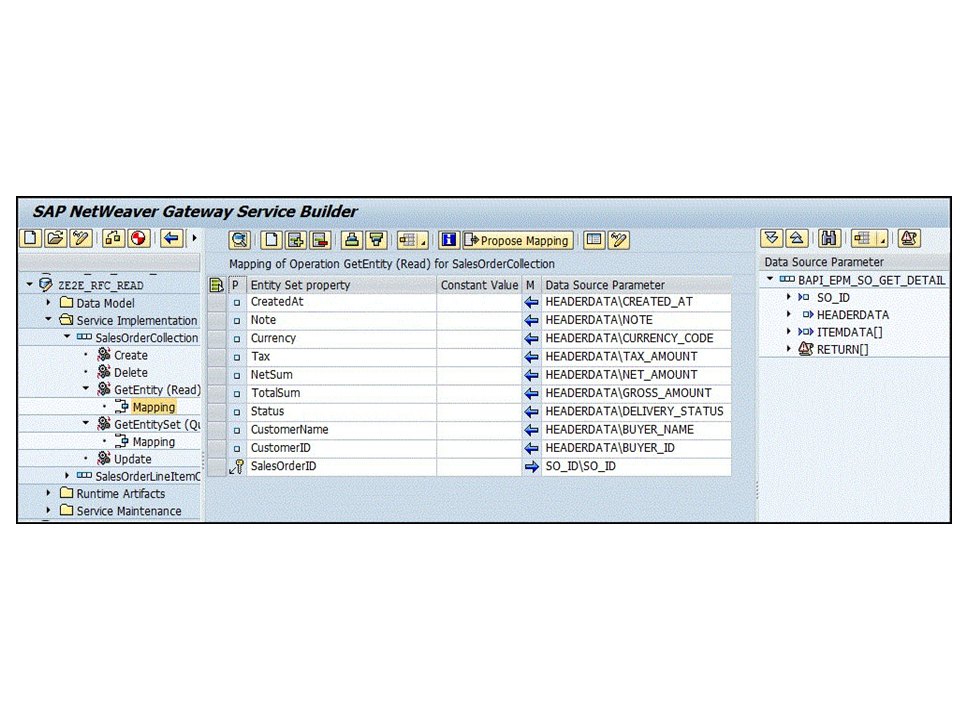
Task: Expand the Data Model folder node
Action: pyautogui.click(x=49, y=303)
